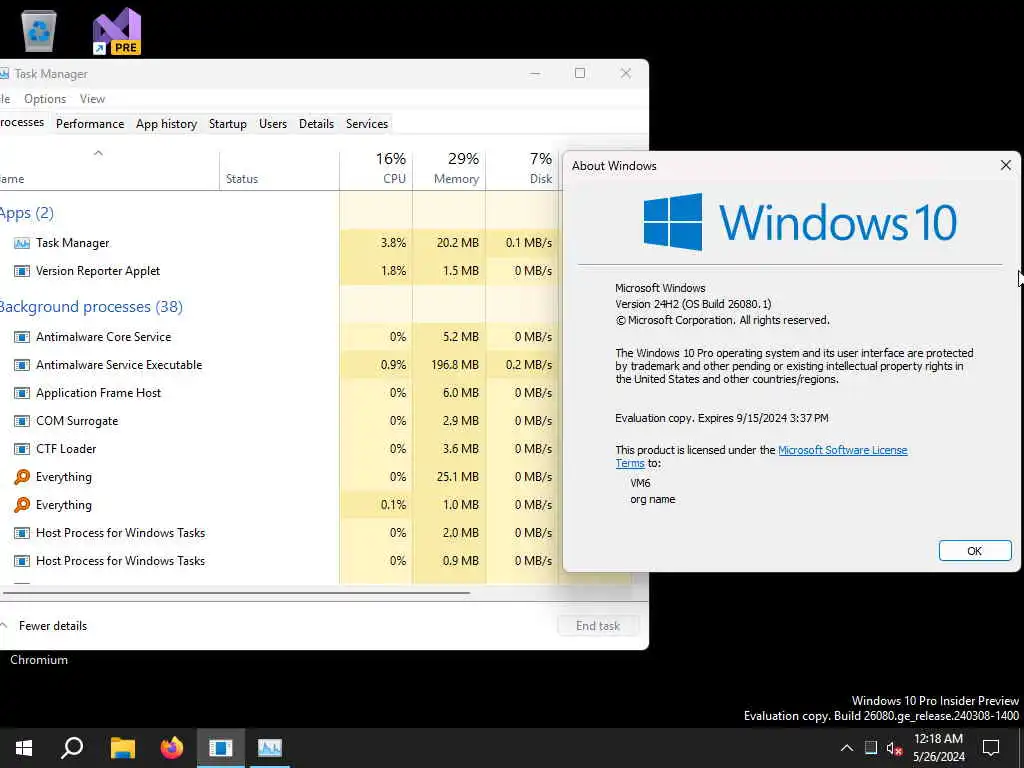The image size is (1024, 768).
Task: Sort processes by the CPU column
Action: [x=376, y=168]
